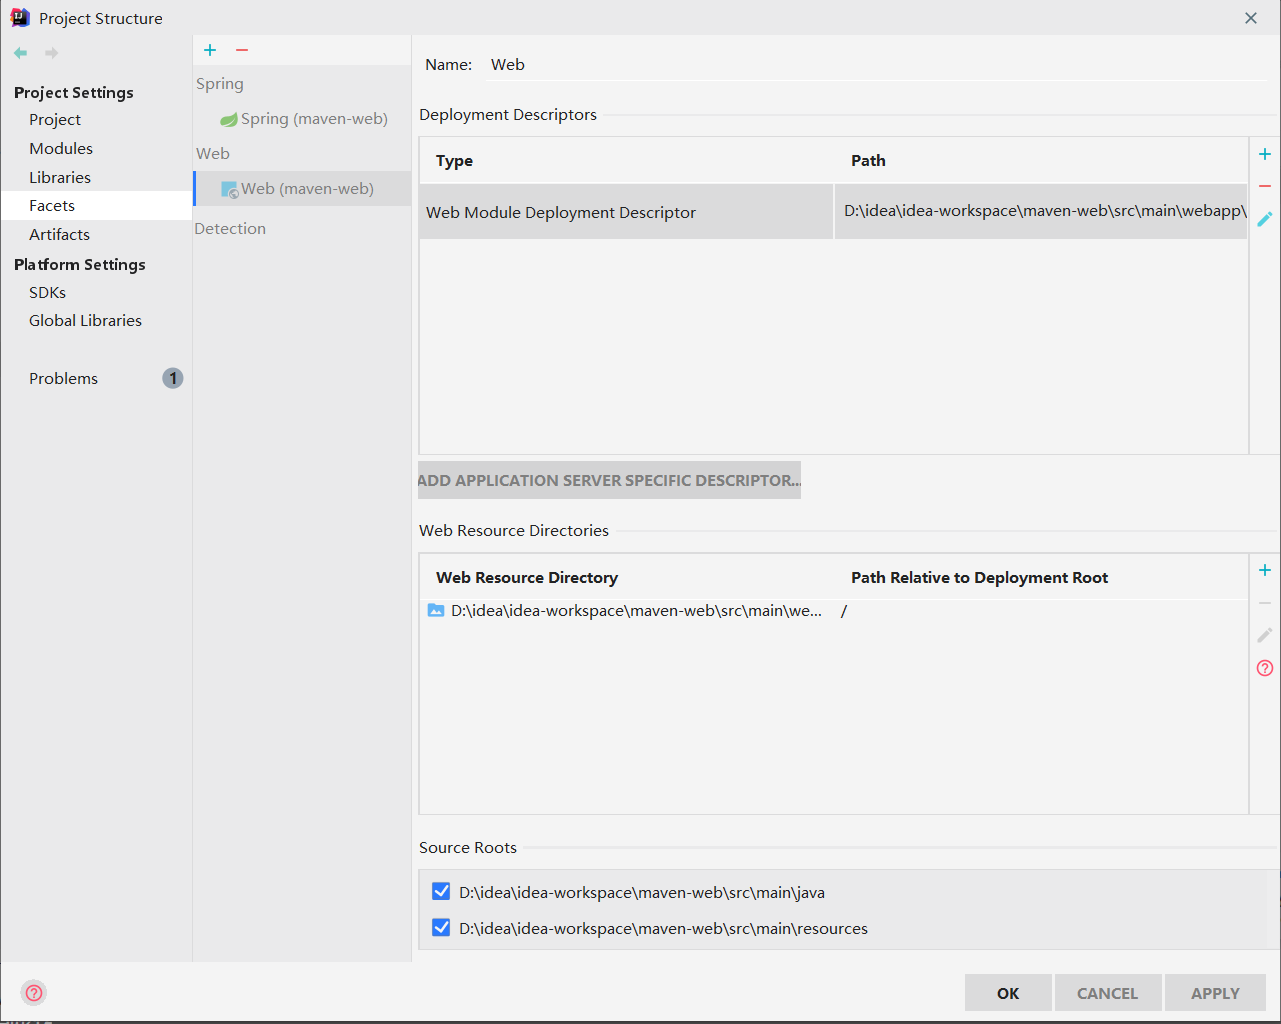This screenshot has width=1281, height=1024.
Task: Open the Libraries settings page
Action: coord(60,177)
